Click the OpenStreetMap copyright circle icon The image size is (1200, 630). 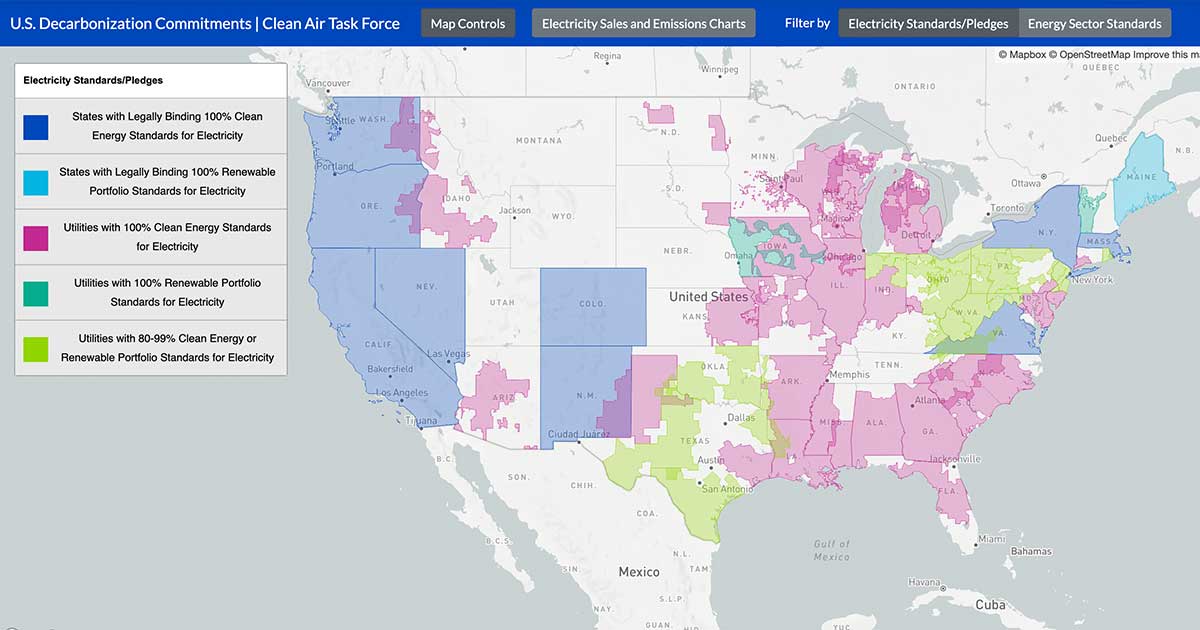[x=1052, y=54]
